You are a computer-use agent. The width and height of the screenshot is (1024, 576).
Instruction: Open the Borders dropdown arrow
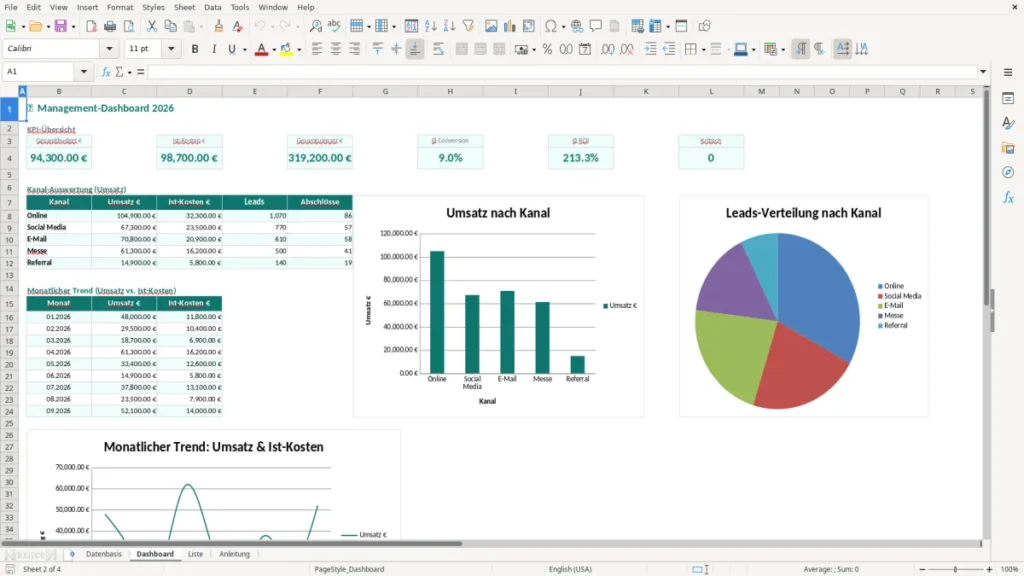tap(703, 50)
